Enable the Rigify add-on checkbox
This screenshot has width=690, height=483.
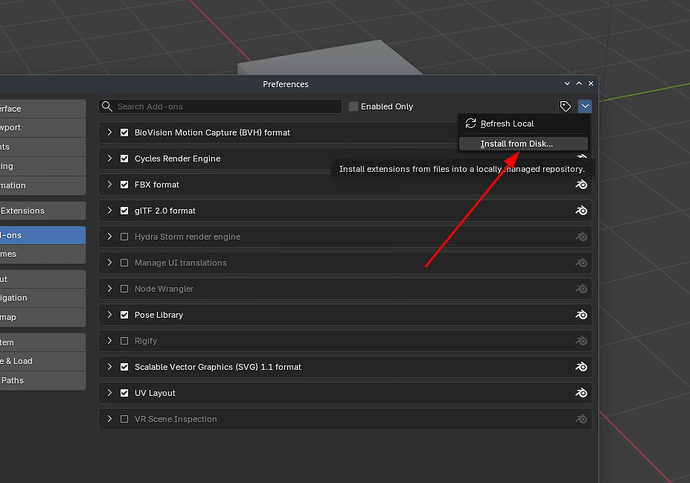point(125,341)
